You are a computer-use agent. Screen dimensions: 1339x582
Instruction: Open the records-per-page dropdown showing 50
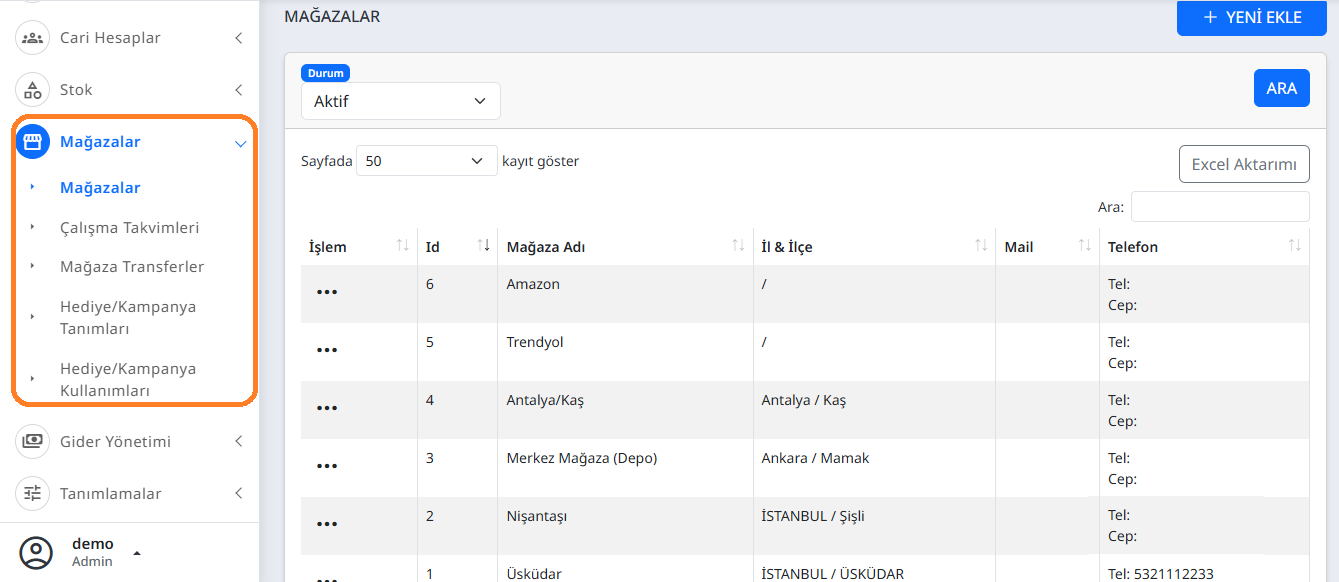tap(426, 161)
